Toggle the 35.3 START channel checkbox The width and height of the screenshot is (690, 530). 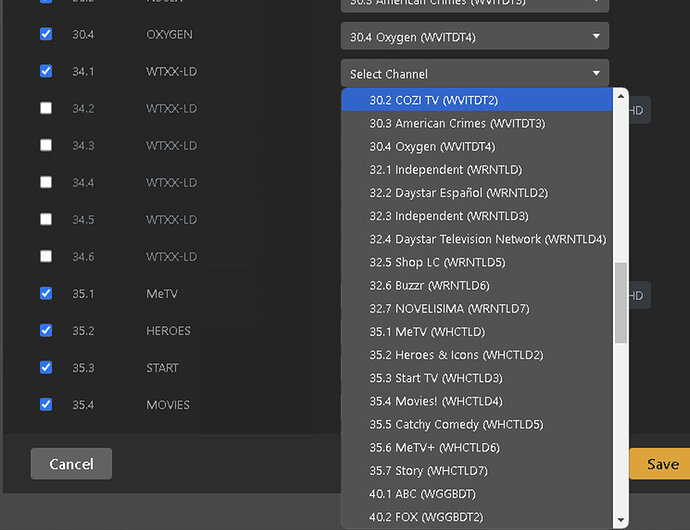[46, 367]
